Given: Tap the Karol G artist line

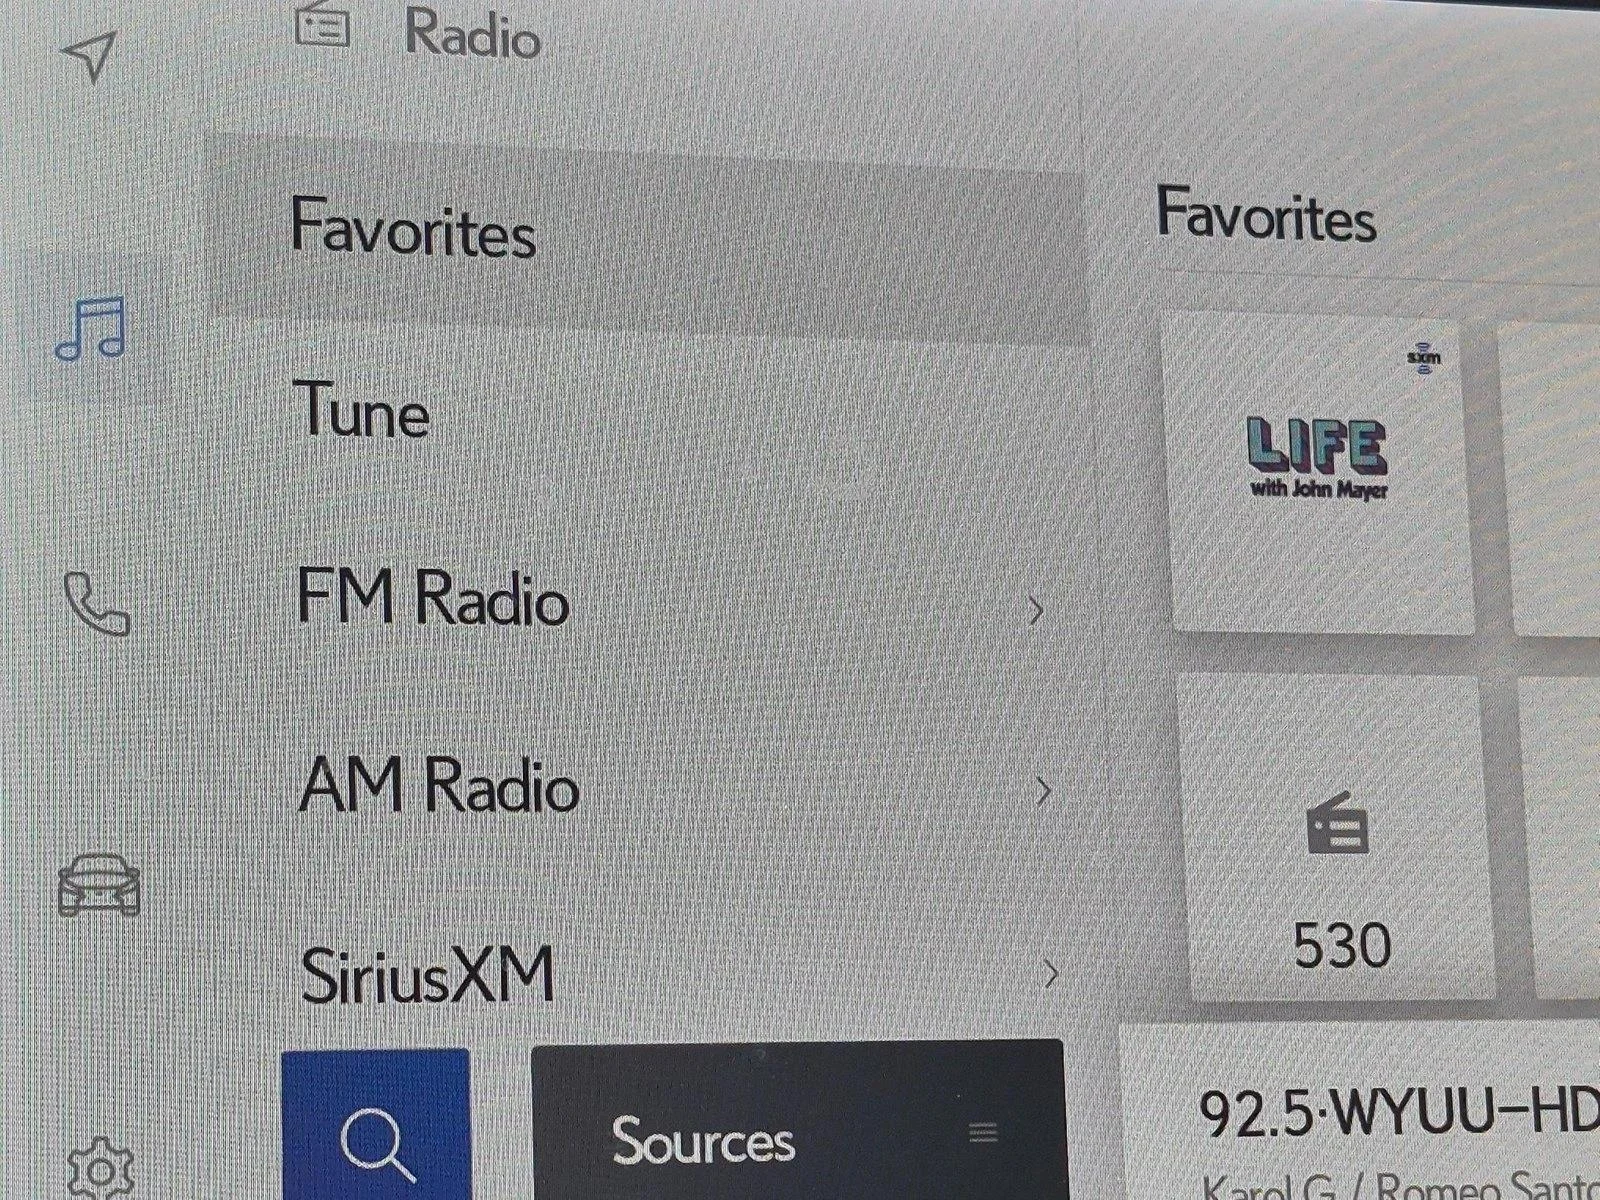Looking at the screenshot, I should click(1400, 1189).
